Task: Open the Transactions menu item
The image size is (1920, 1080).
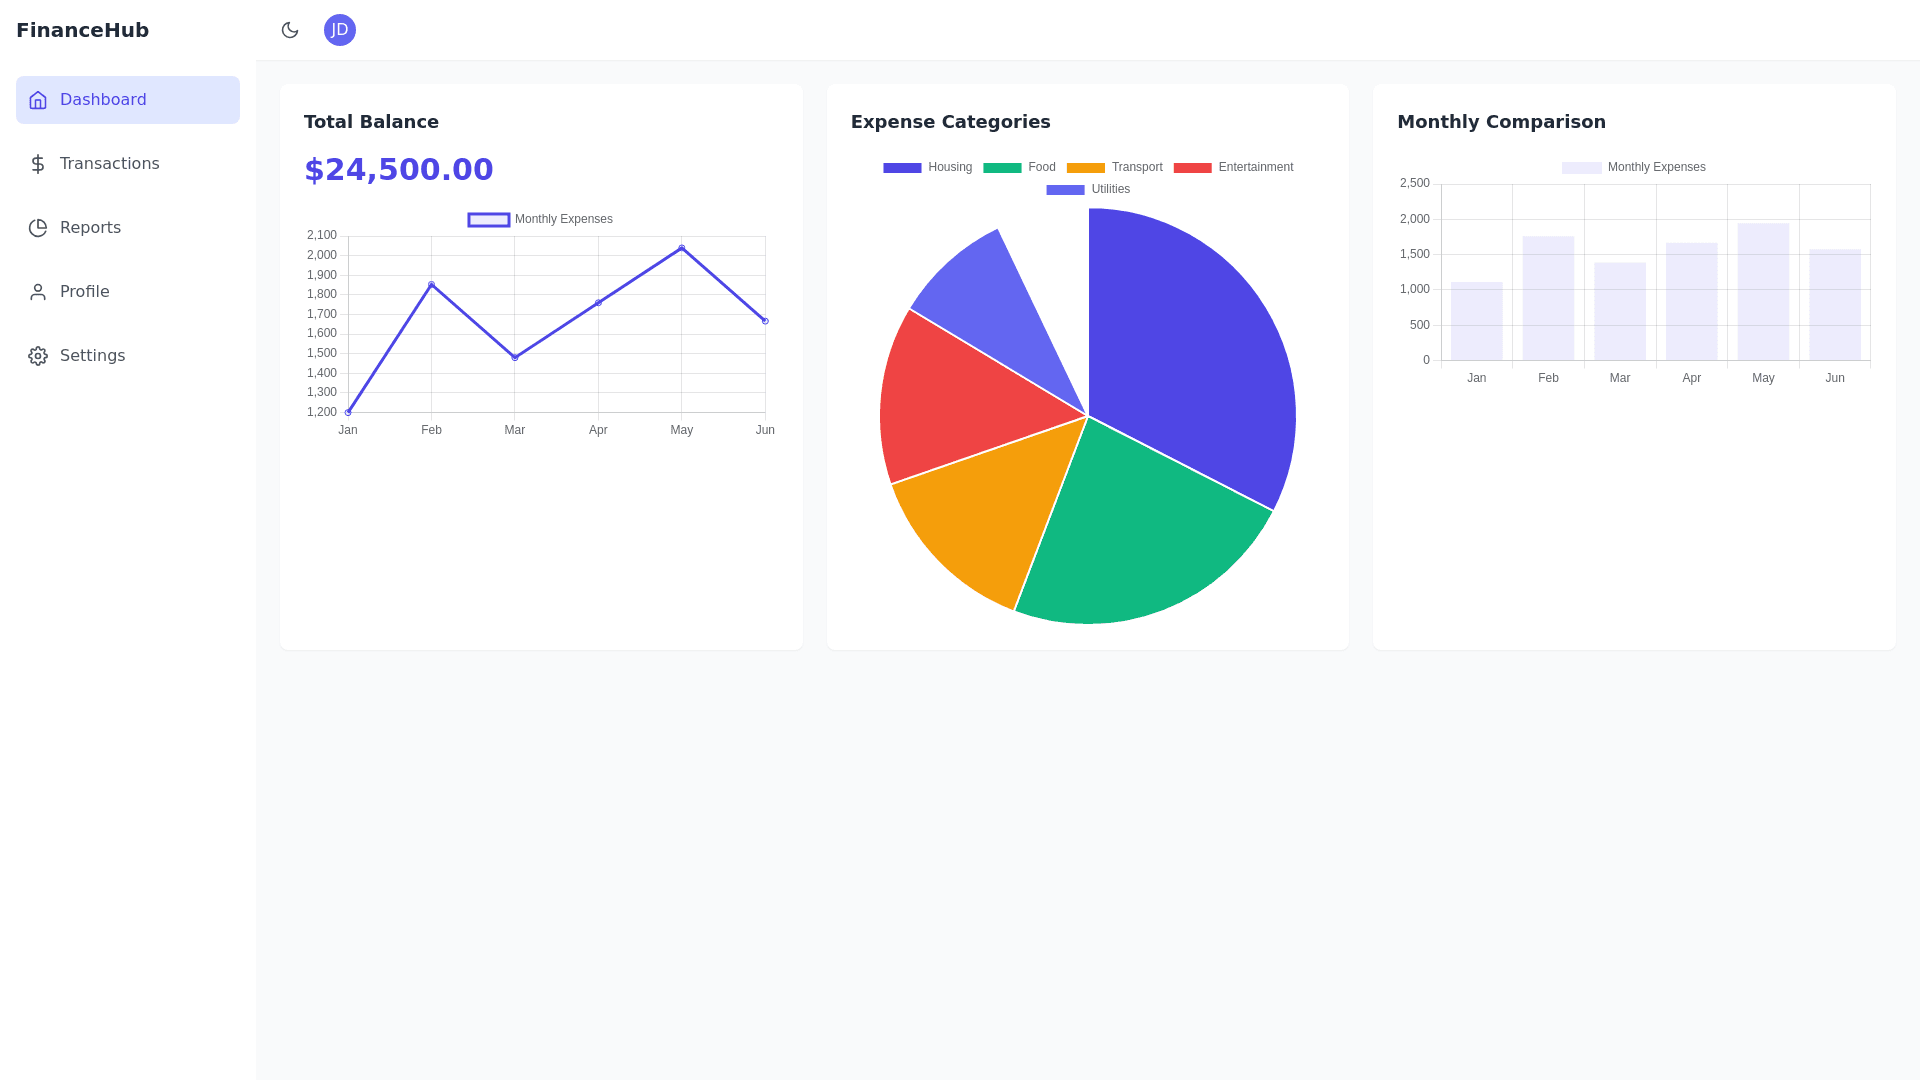Action: pyautogui.click(x=109, y=164)
